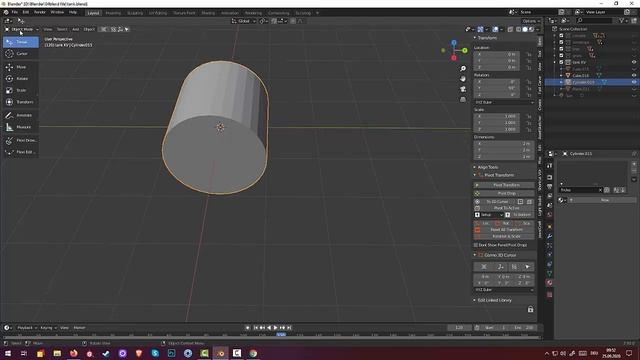This screenshot has height=360, width=640.
Task: Click the viewport pan hand icon
Action: (x=463, y=78)
